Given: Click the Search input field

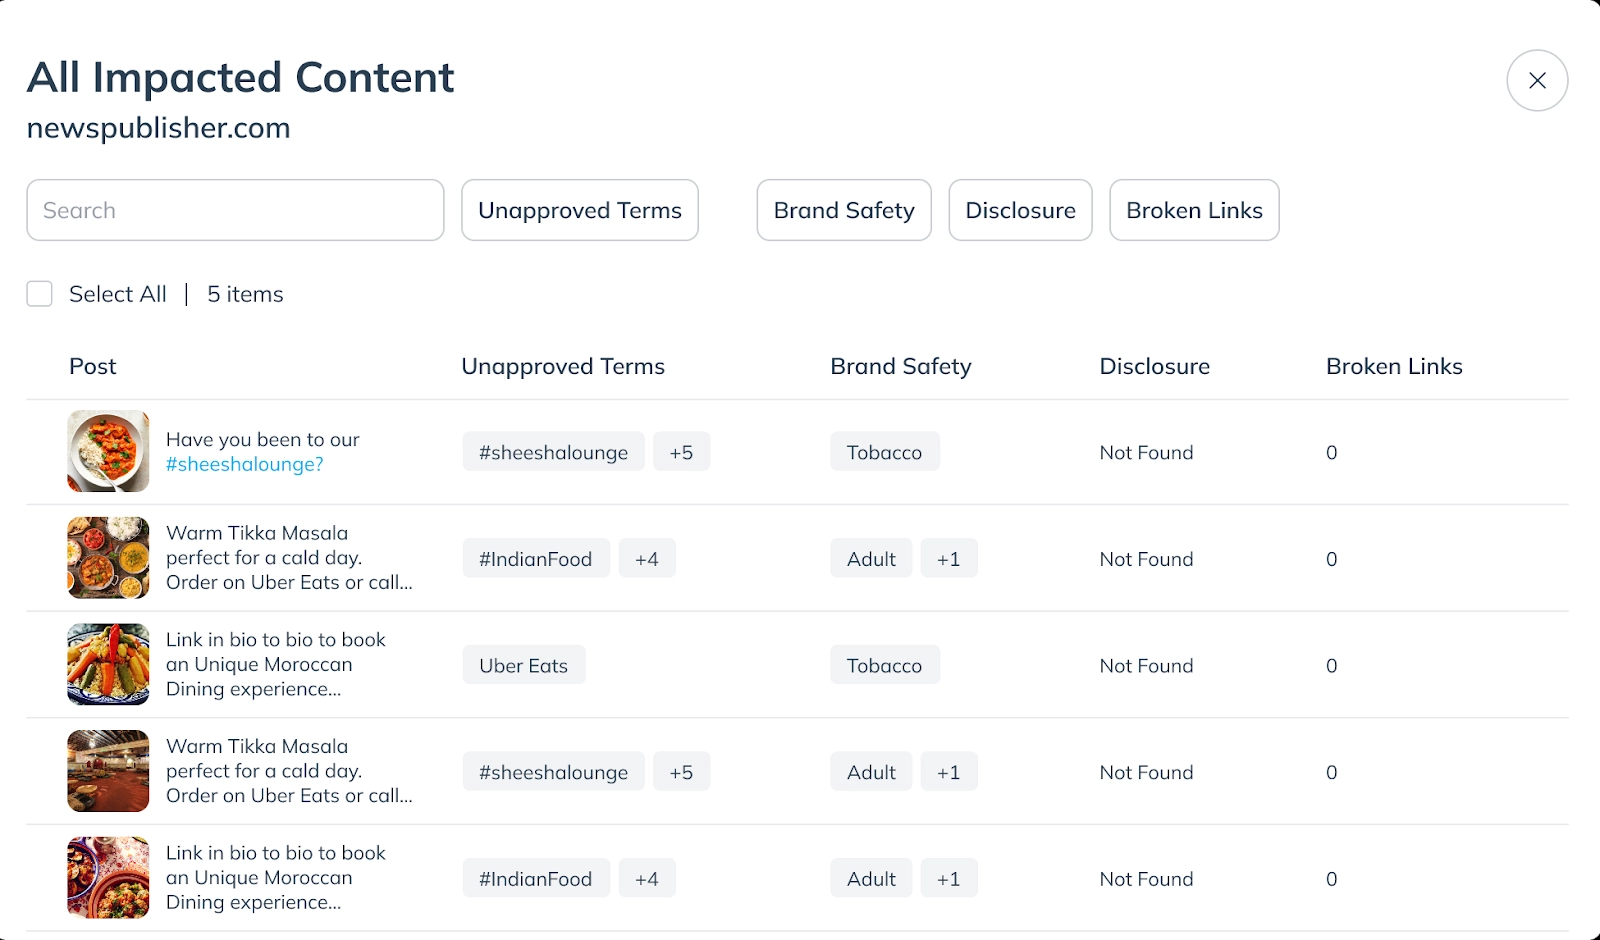Looking at the screenshot, I should pos(235,210).
